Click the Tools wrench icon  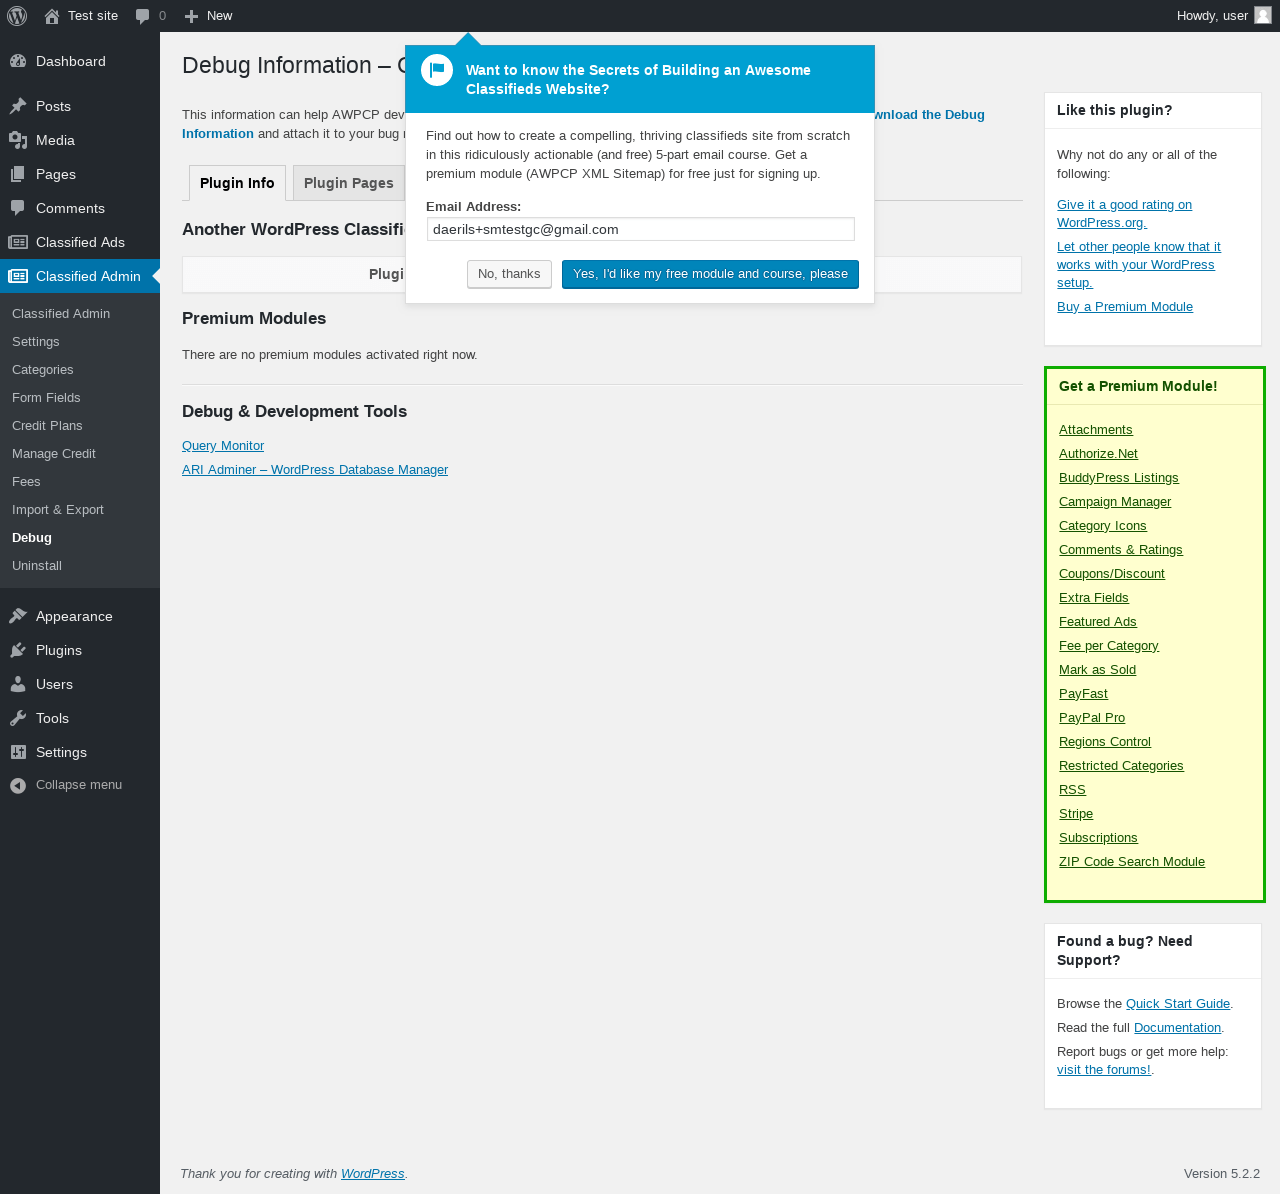[x=18, y=718]
